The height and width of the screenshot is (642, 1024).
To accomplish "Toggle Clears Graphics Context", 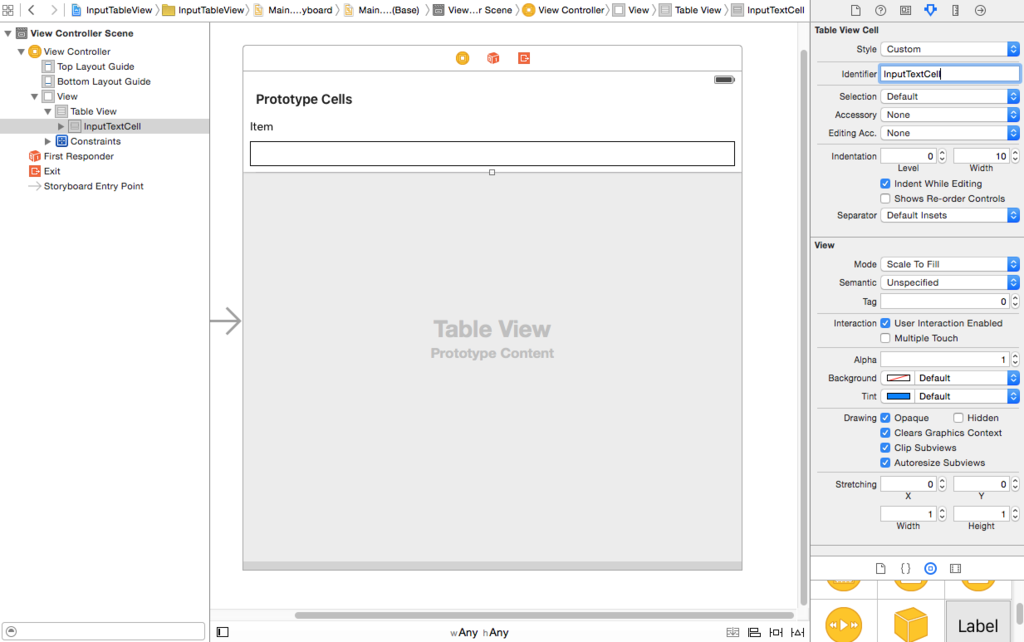I will (885, 432).
